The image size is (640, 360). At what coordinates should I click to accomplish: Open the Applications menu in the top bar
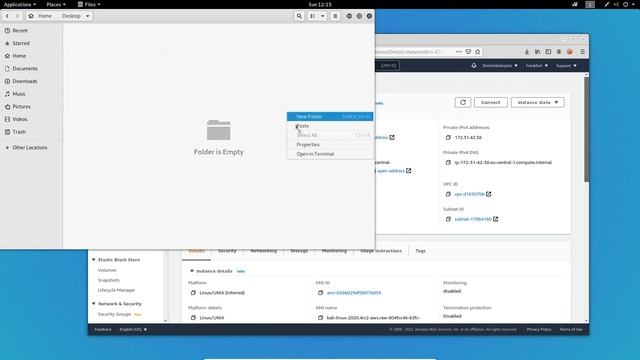[x=20, y=4]
